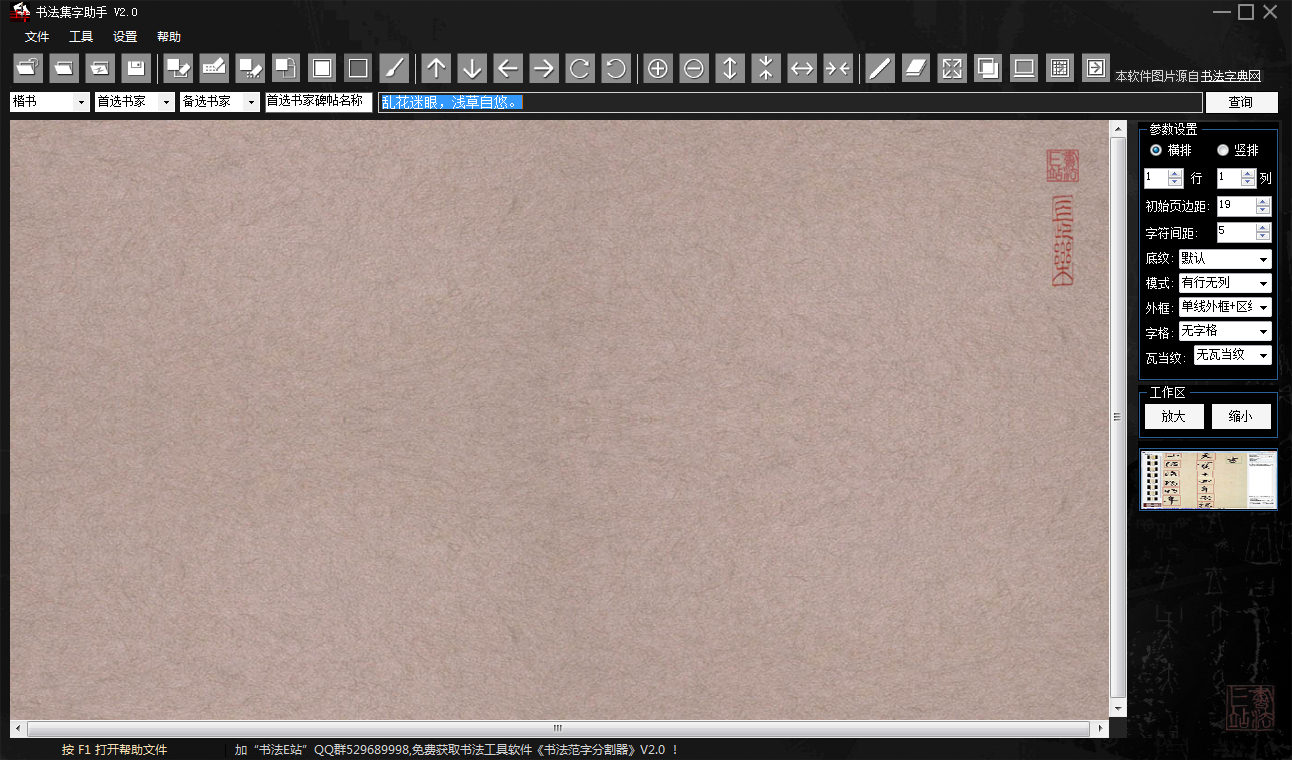The width and height of the screenshot is (1292, 760).
Task: Open the 工具 menu
Action: (81, 37)
